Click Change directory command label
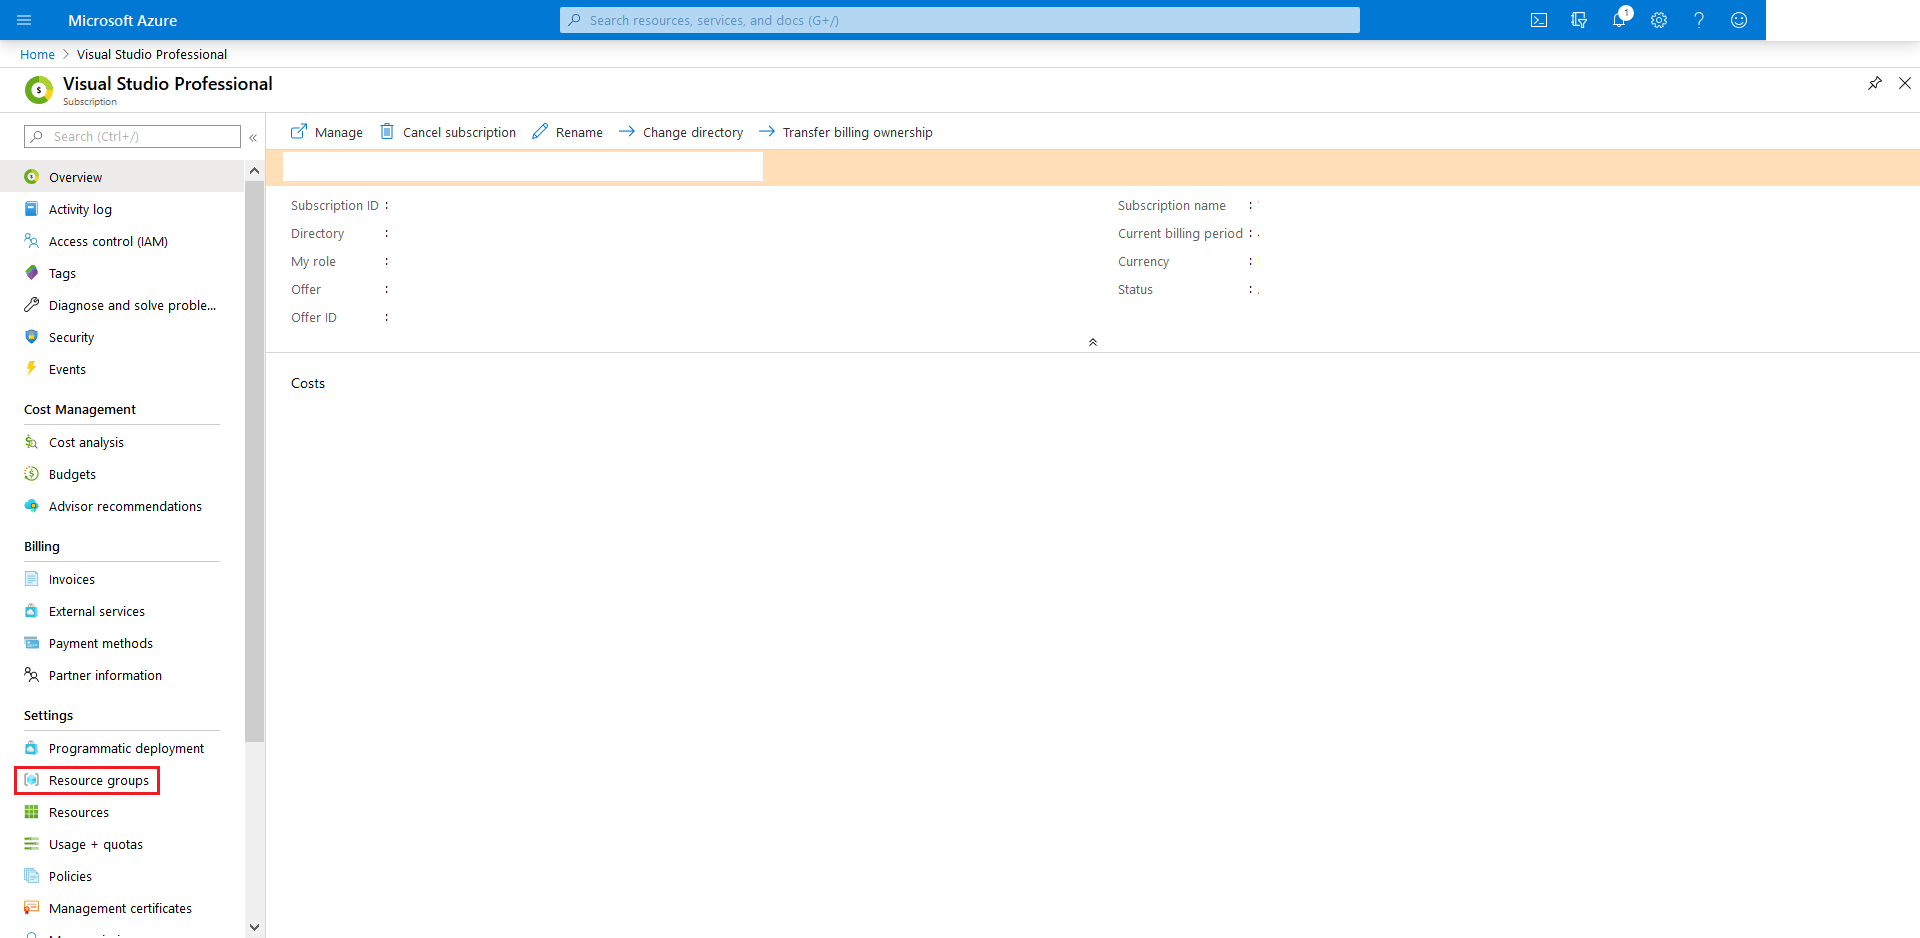The height and width of the screenshot is (938, 1920). [x=693, y=132]
